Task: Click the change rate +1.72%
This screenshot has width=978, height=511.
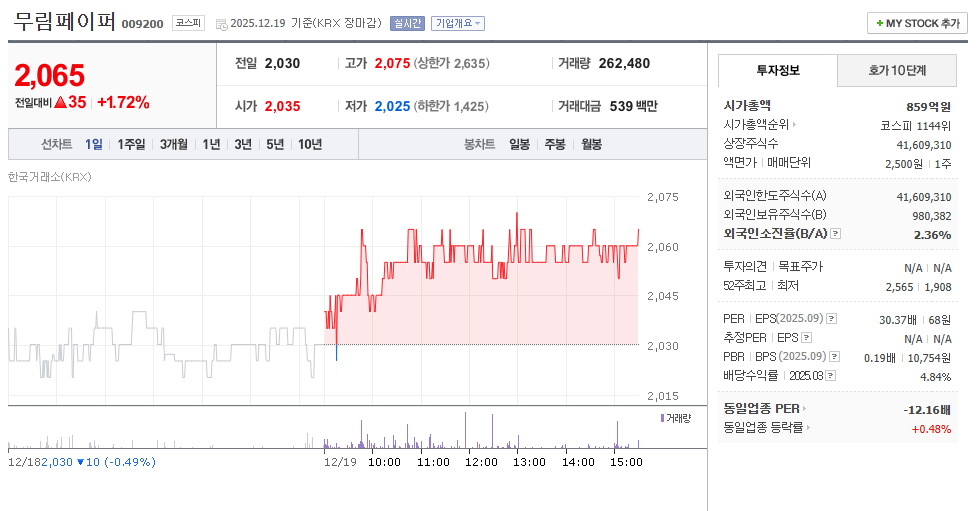Action: coord(123,102)
